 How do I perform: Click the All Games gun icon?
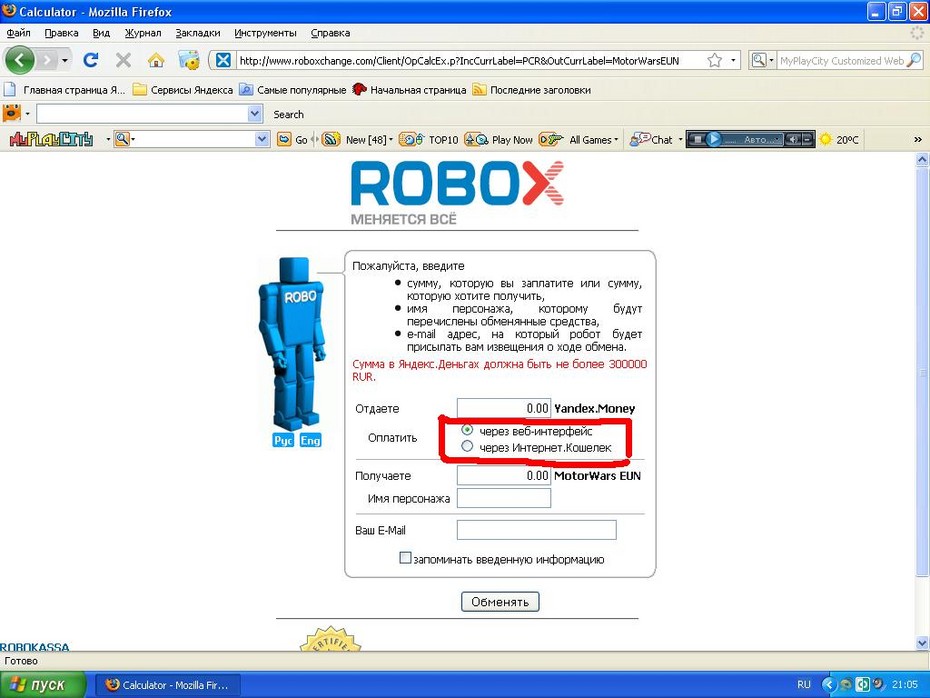tap(550, 139)
